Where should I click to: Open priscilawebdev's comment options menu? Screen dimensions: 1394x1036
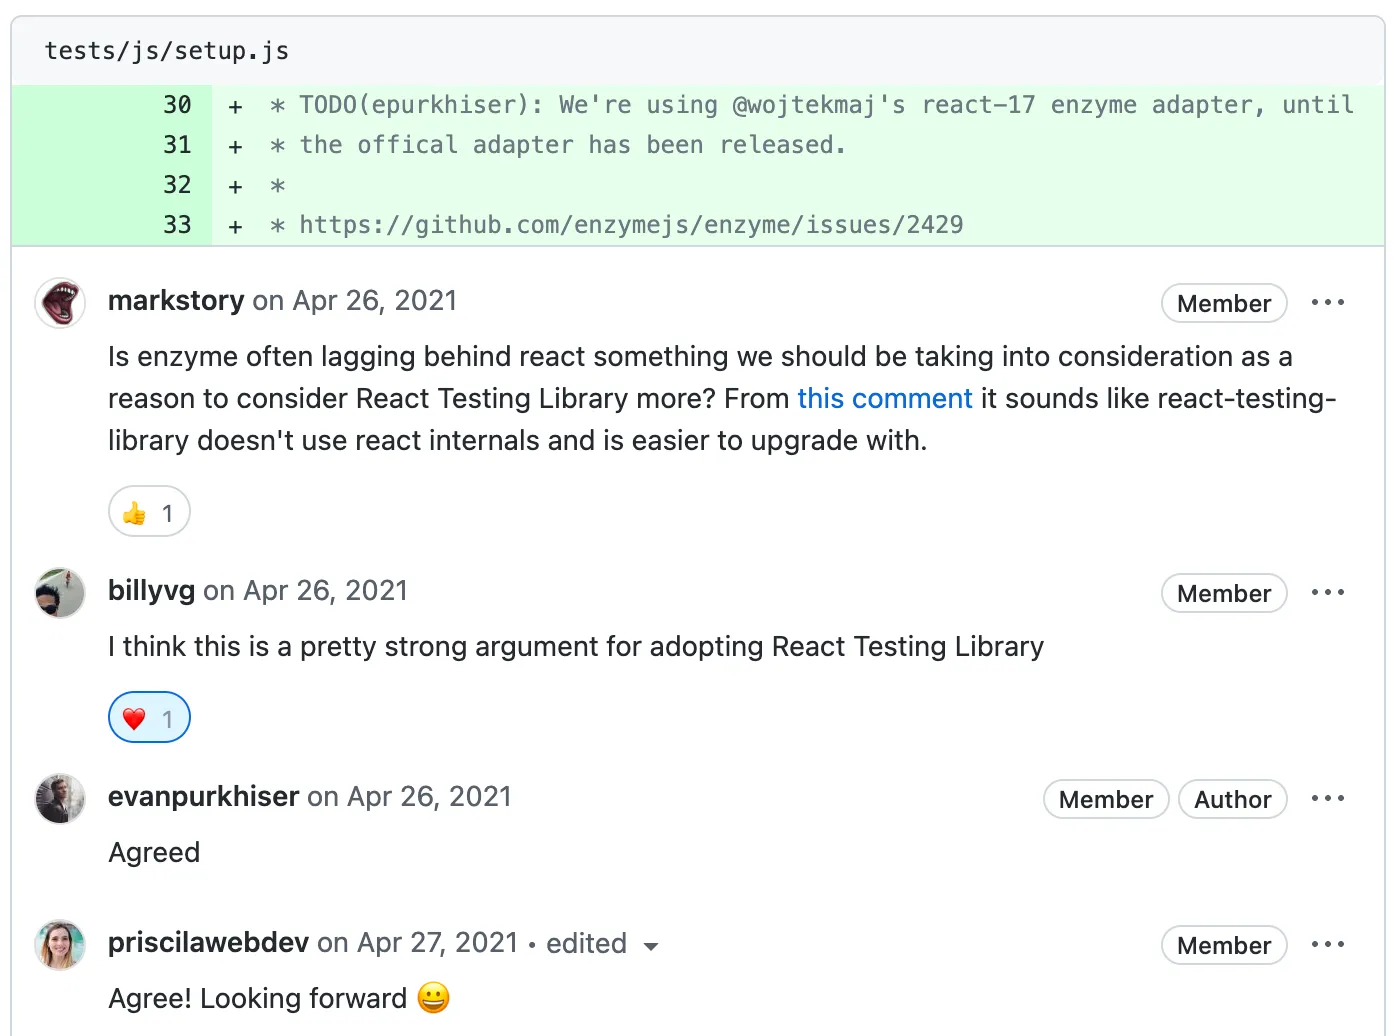click(x=1327, y=943)
